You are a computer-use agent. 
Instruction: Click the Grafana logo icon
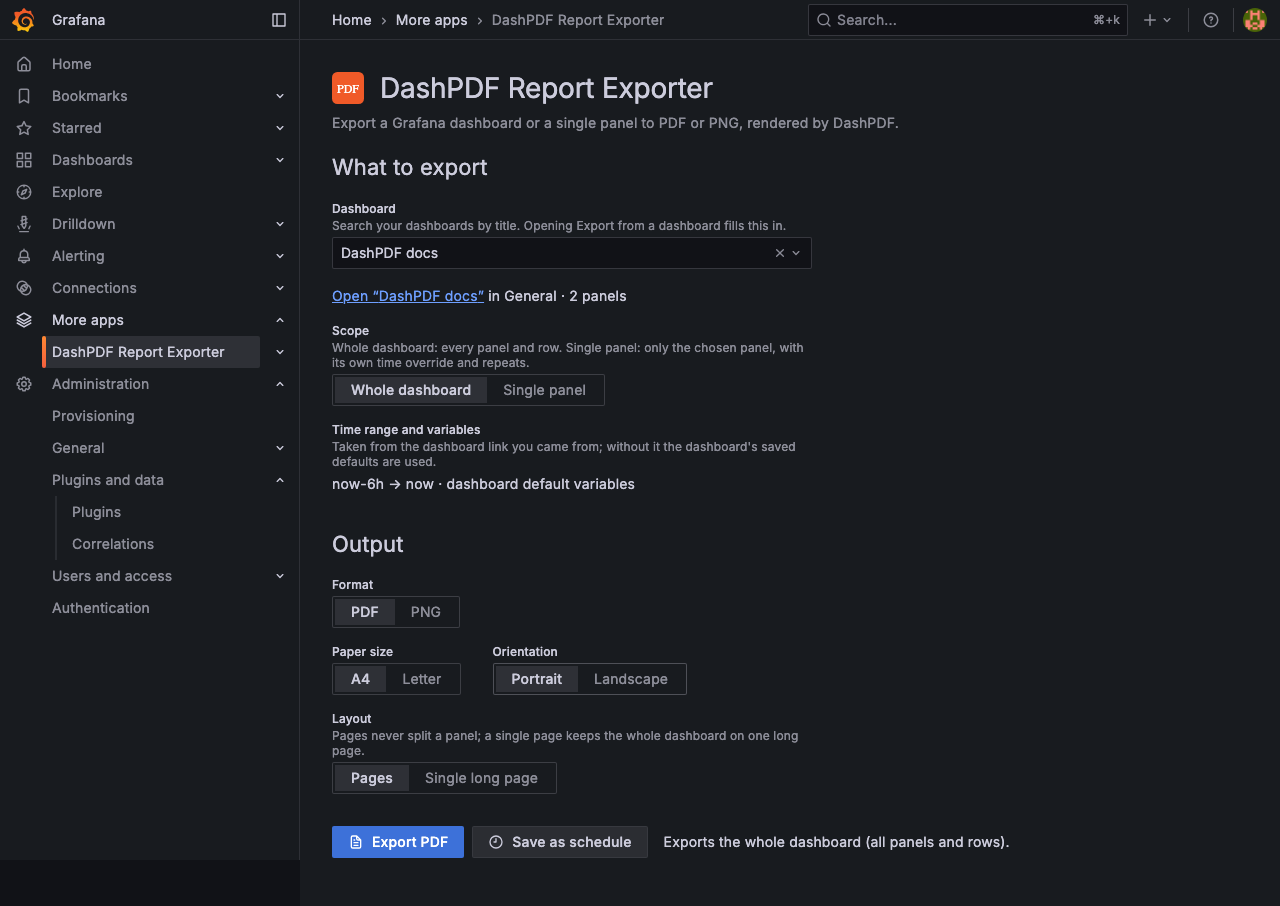tap(24, 20)
